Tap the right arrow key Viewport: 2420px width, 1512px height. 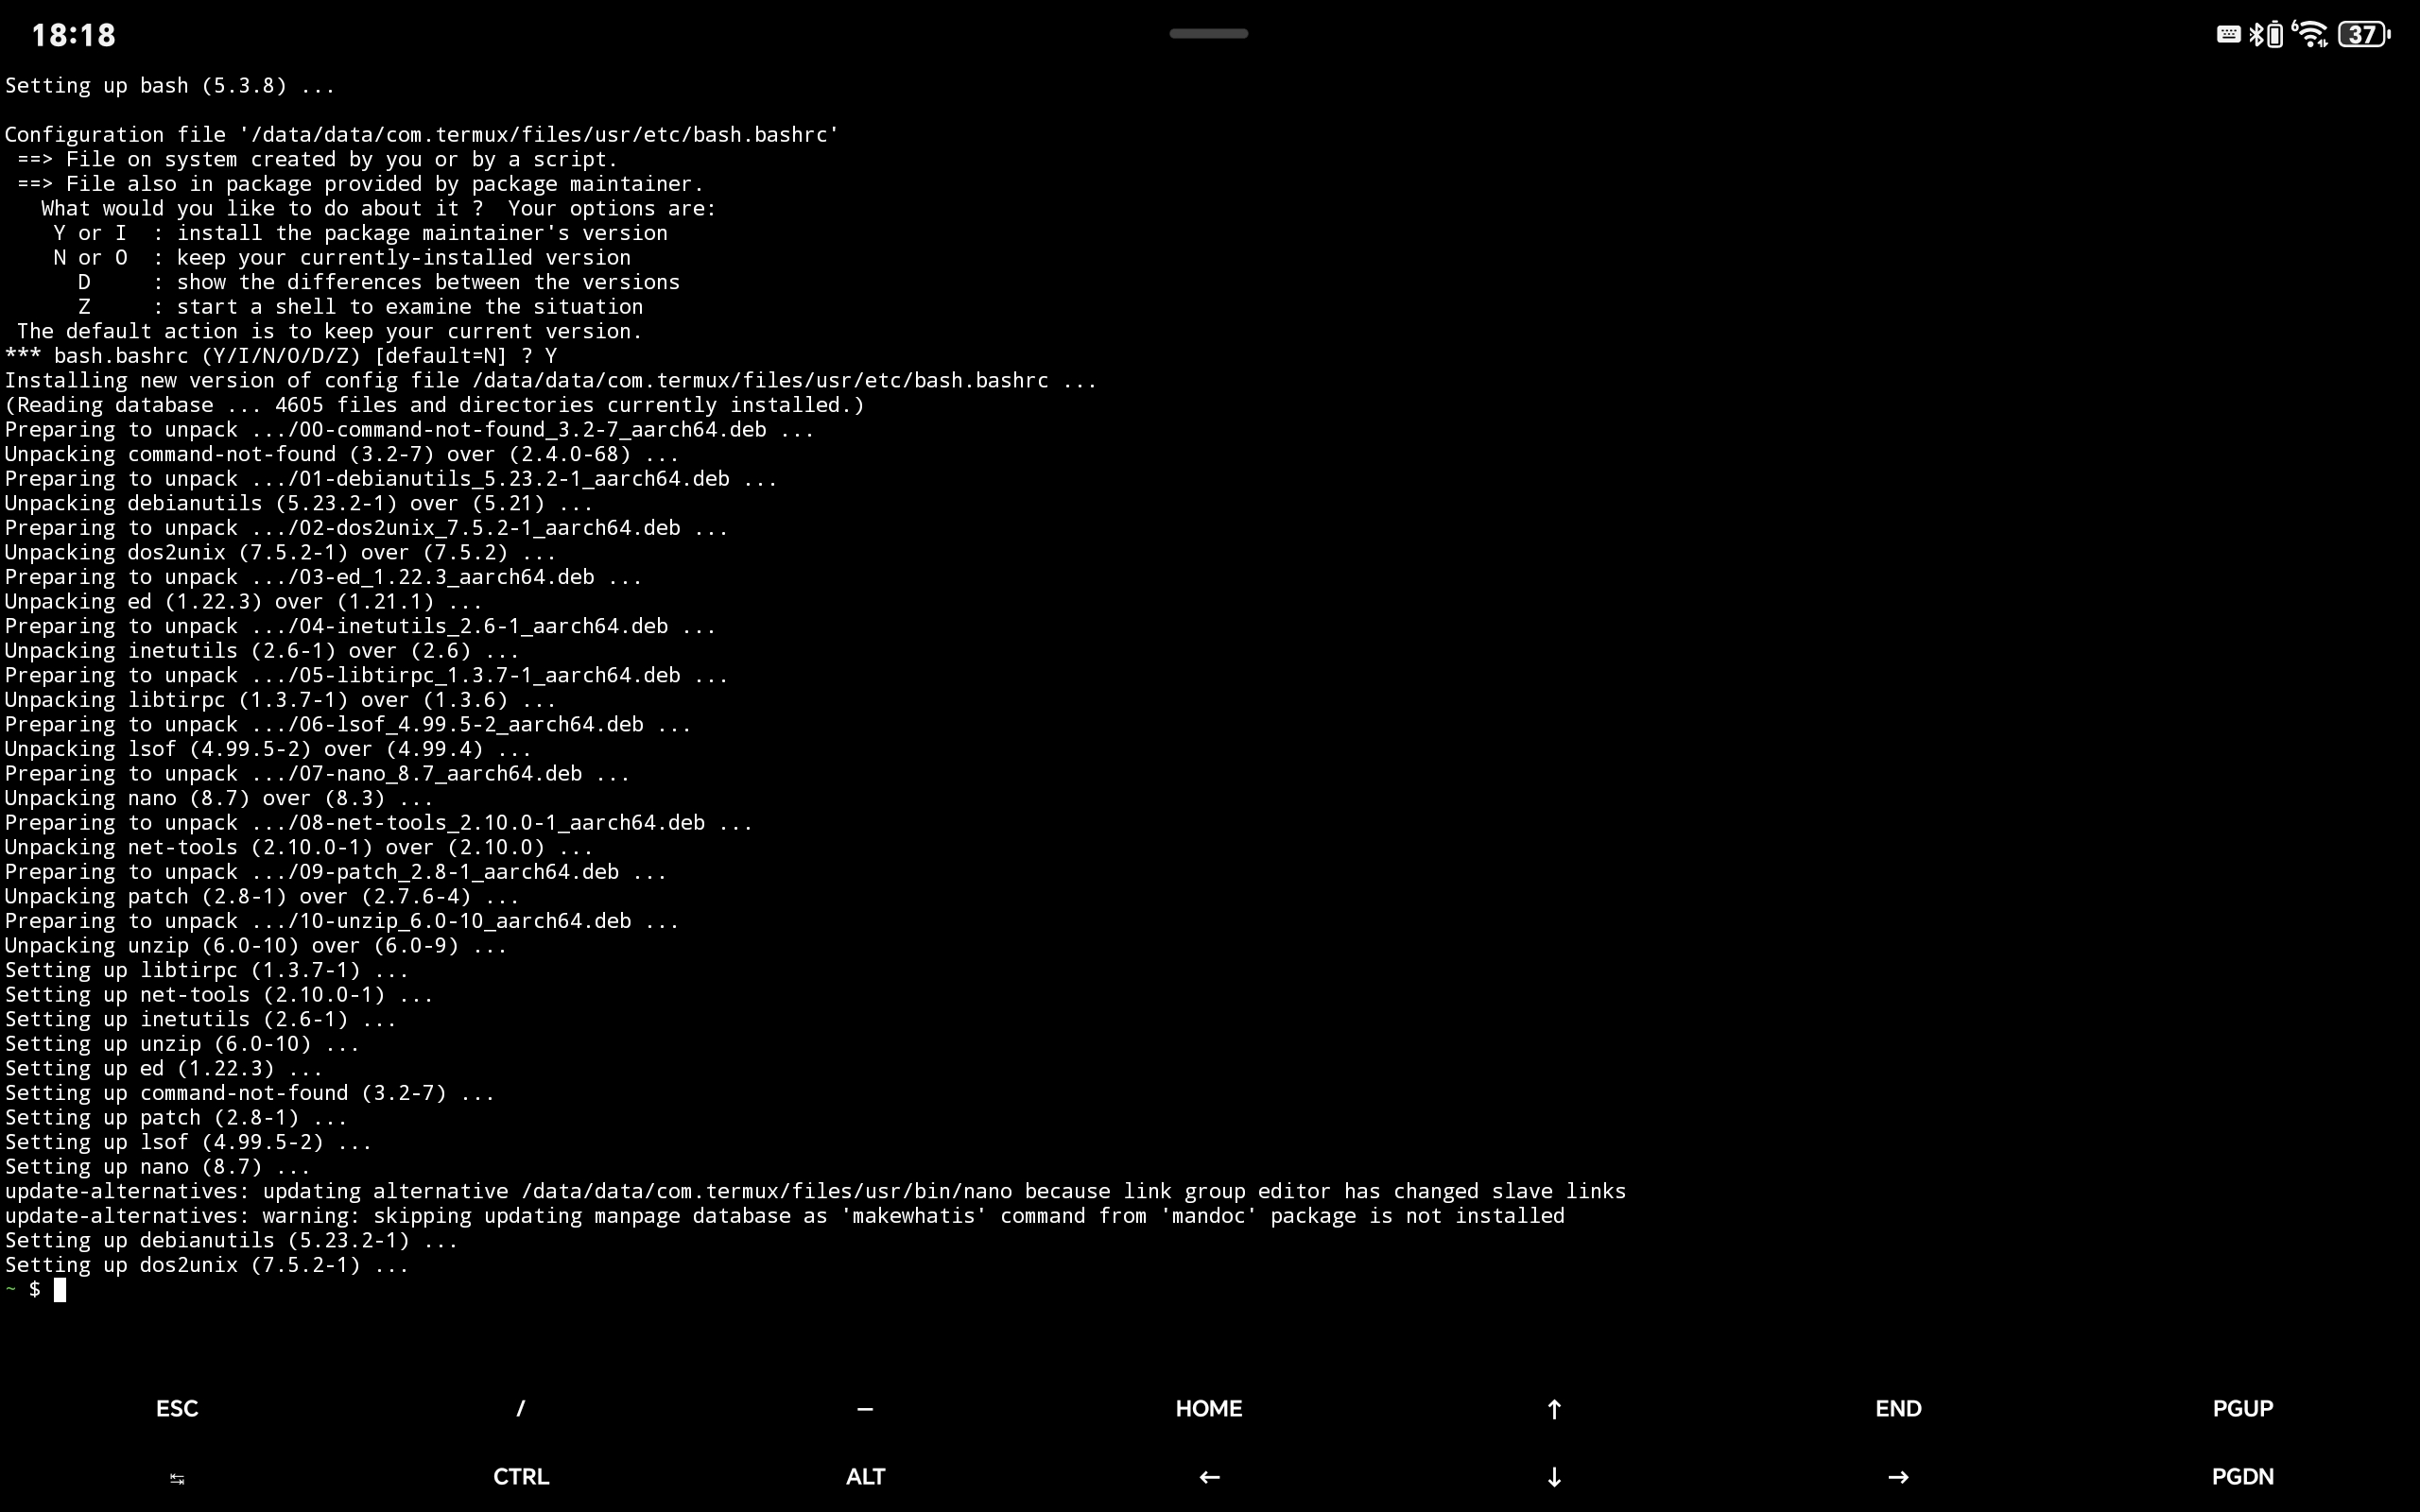[x=1897, y=1477]
